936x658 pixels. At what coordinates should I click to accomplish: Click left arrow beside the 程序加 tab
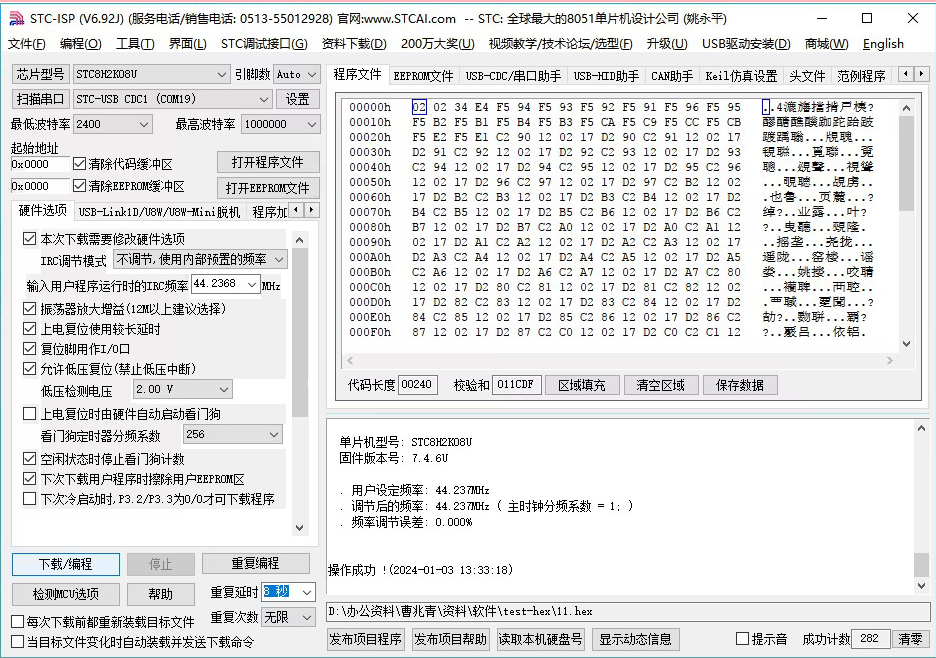pos(297,210)
